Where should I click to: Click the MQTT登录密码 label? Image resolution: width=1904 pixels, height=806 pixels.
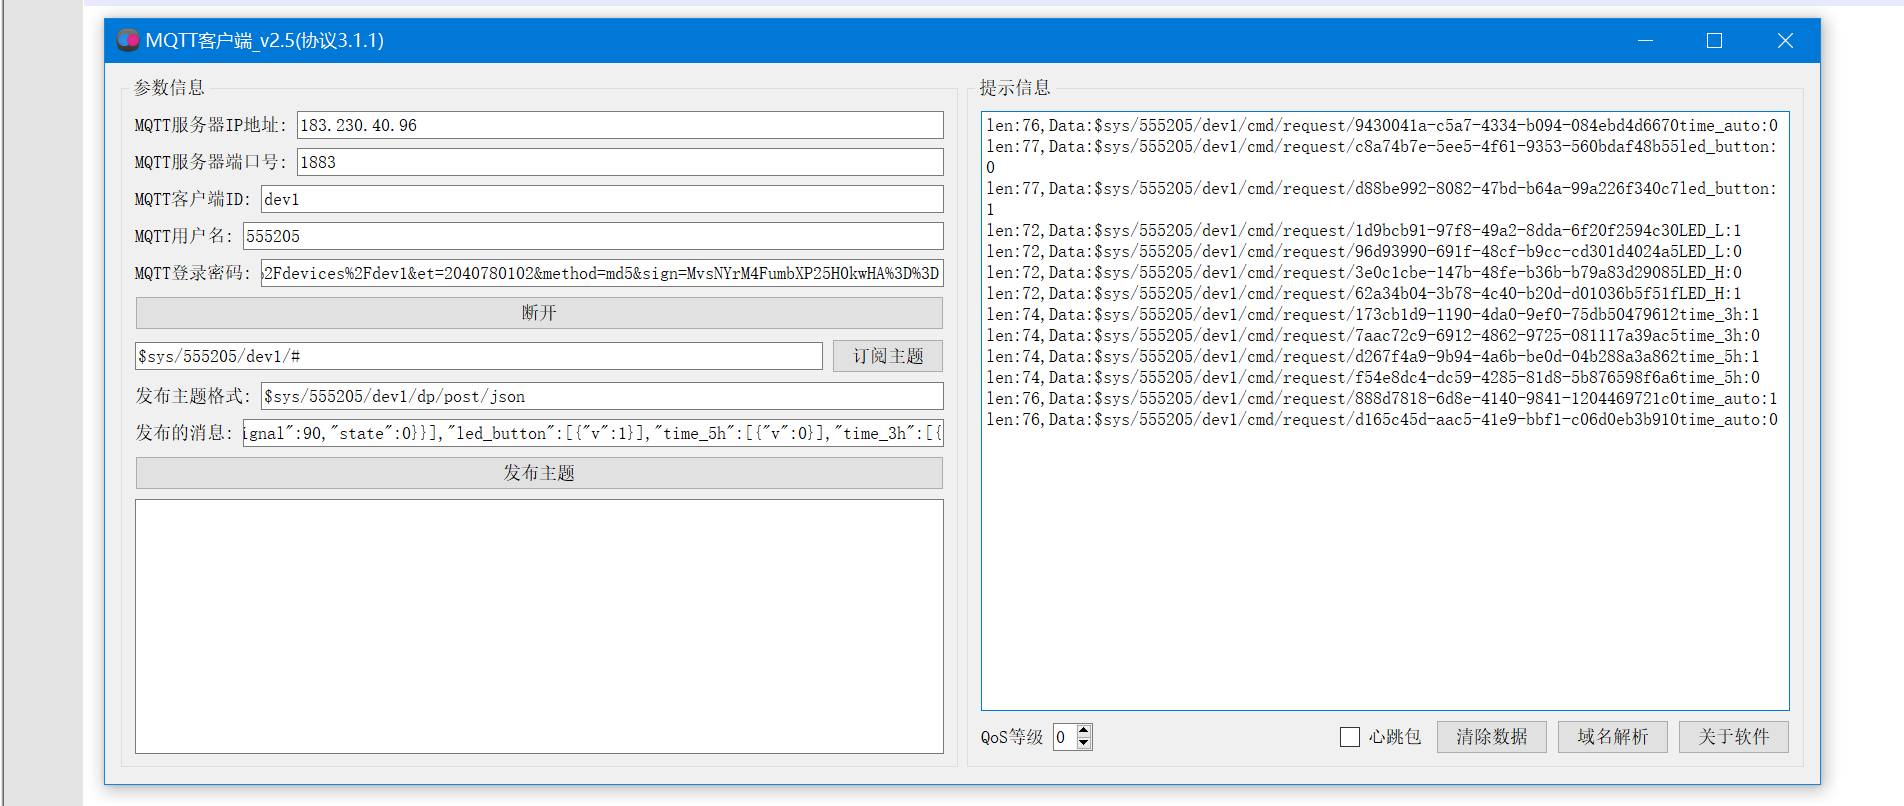pos(193,273)
